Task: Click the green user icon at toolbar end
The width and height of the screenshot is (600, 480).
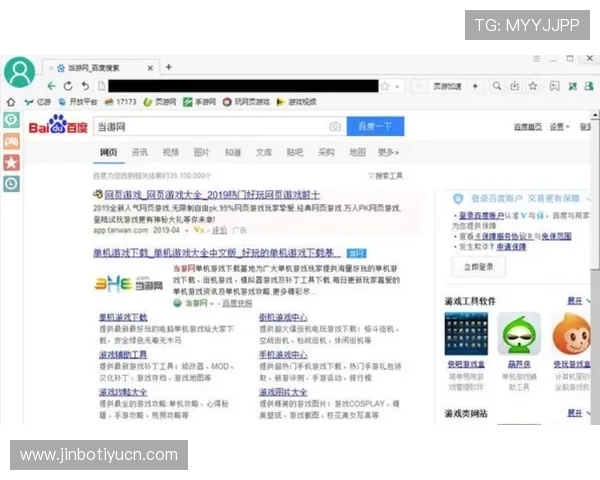Action: tap(589, 86)
